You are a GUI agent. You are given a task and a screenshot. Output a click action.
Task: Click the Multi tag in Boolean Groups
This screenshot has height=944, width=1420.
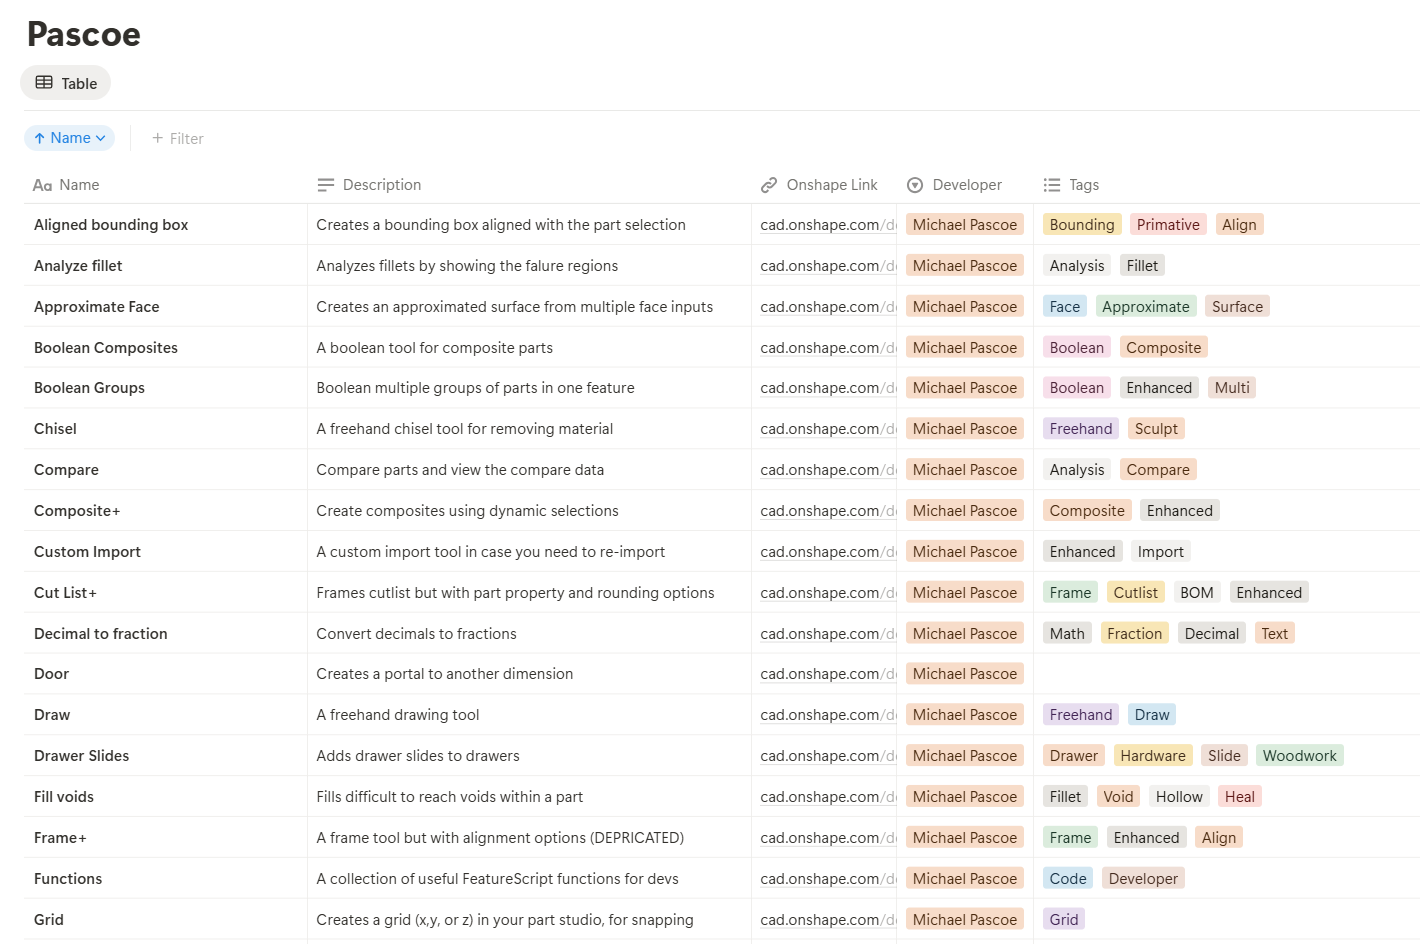(x=1232, y=388)
